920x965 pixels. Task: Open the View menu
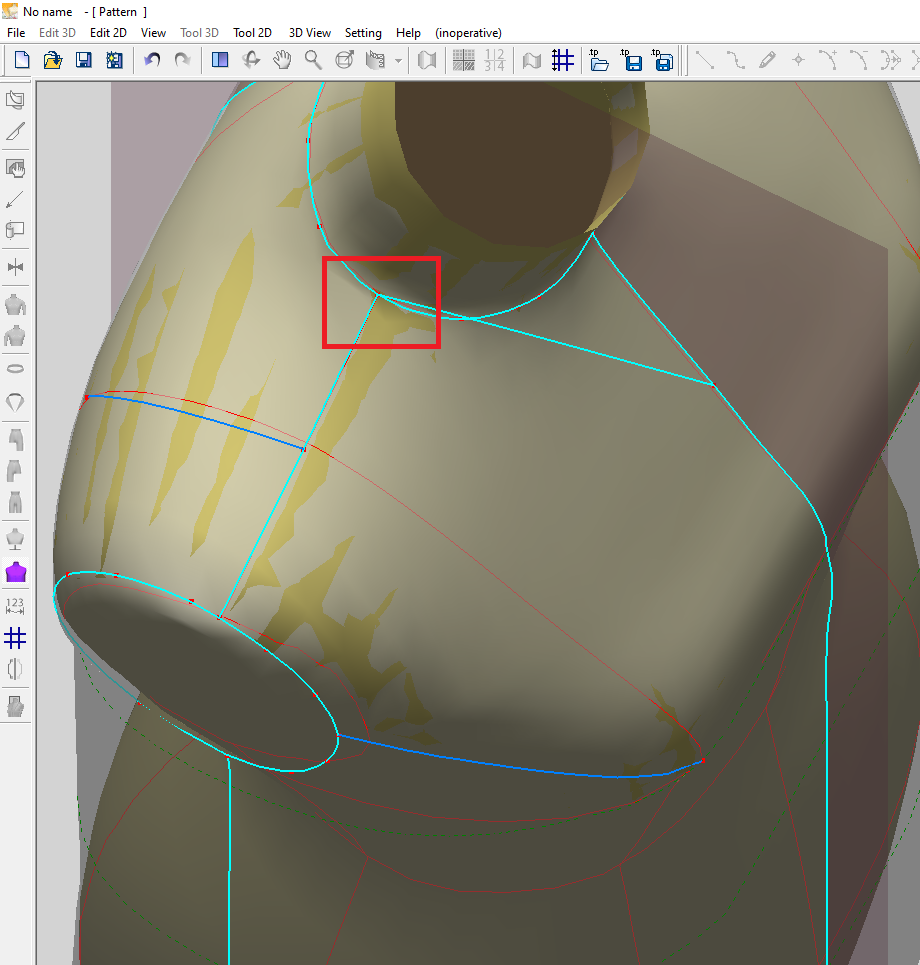click(153, 33)
